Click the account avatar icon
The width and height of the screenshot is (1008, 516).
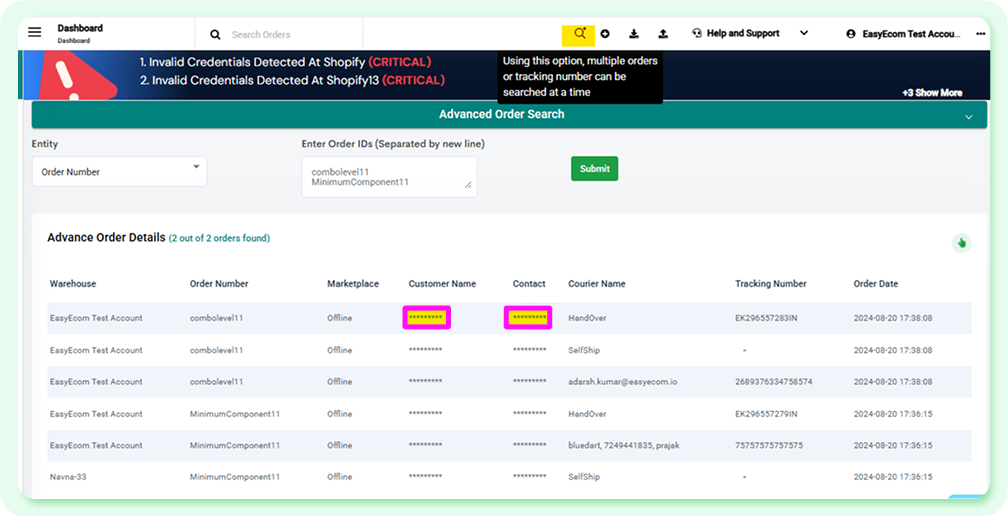point(852,34)
